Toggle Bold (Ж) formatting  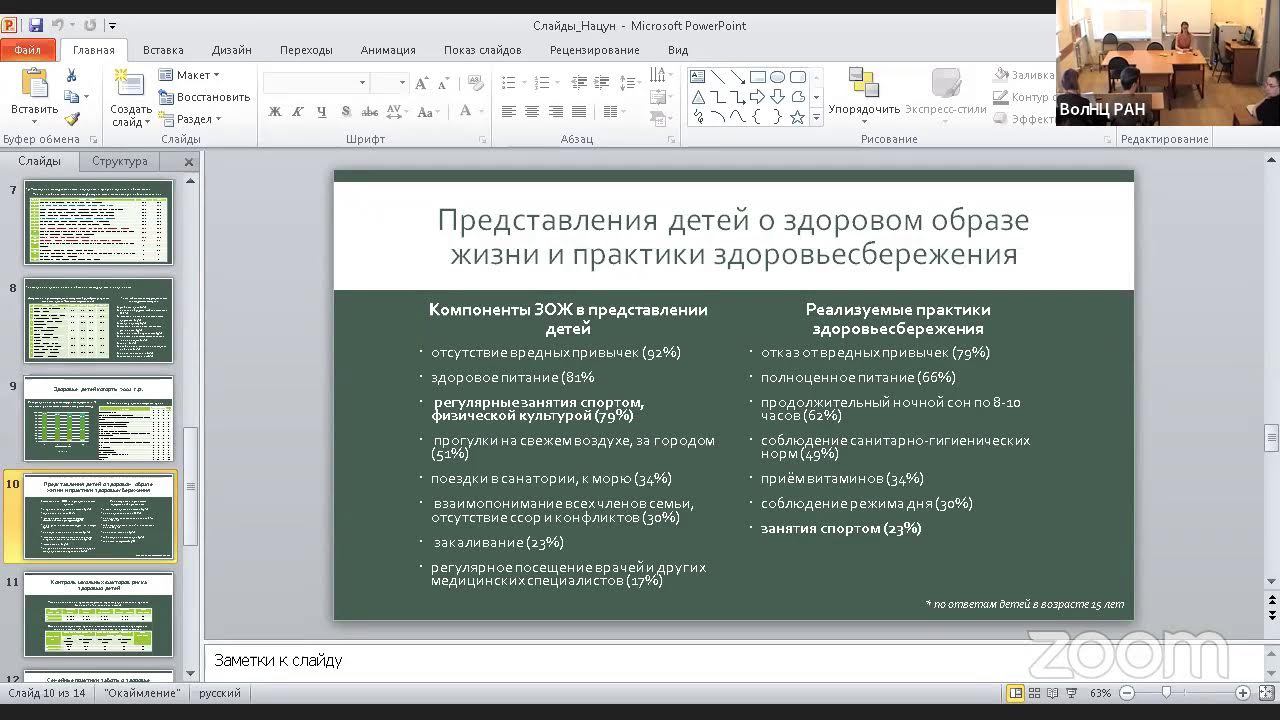click(x=275, y=112)
